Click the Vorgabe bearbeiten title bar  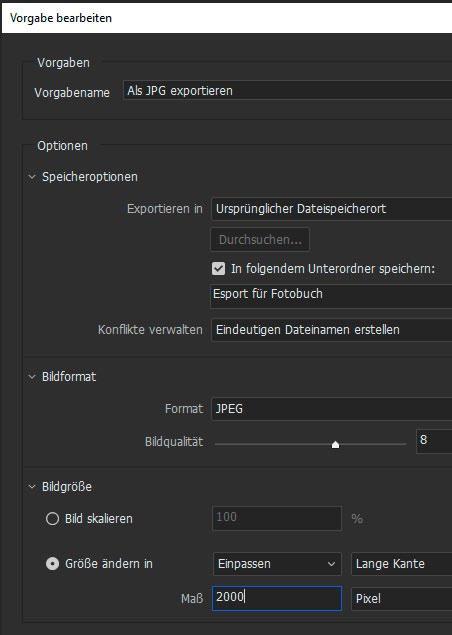click(x=227, y=18)
